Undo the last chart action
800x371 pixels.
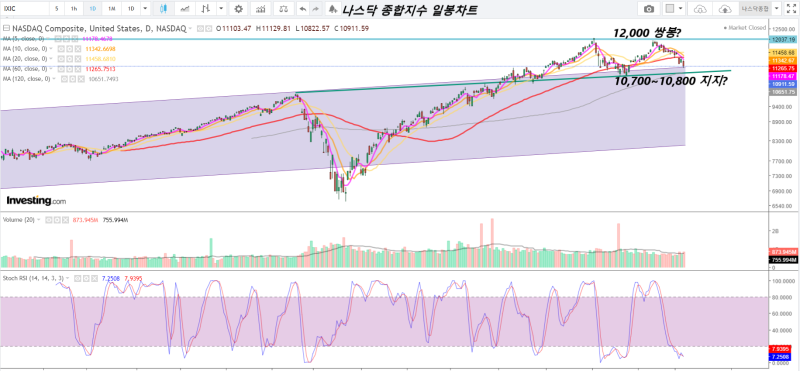(303, 9)
